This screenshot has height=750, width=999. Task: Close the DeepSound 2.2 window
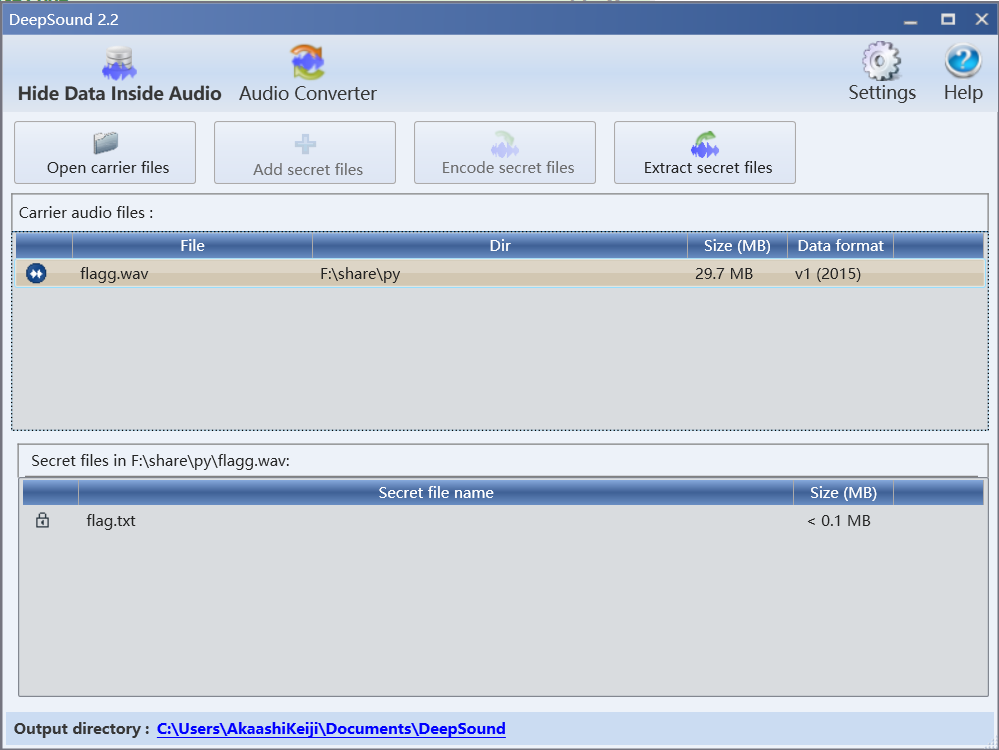(982, 20)
